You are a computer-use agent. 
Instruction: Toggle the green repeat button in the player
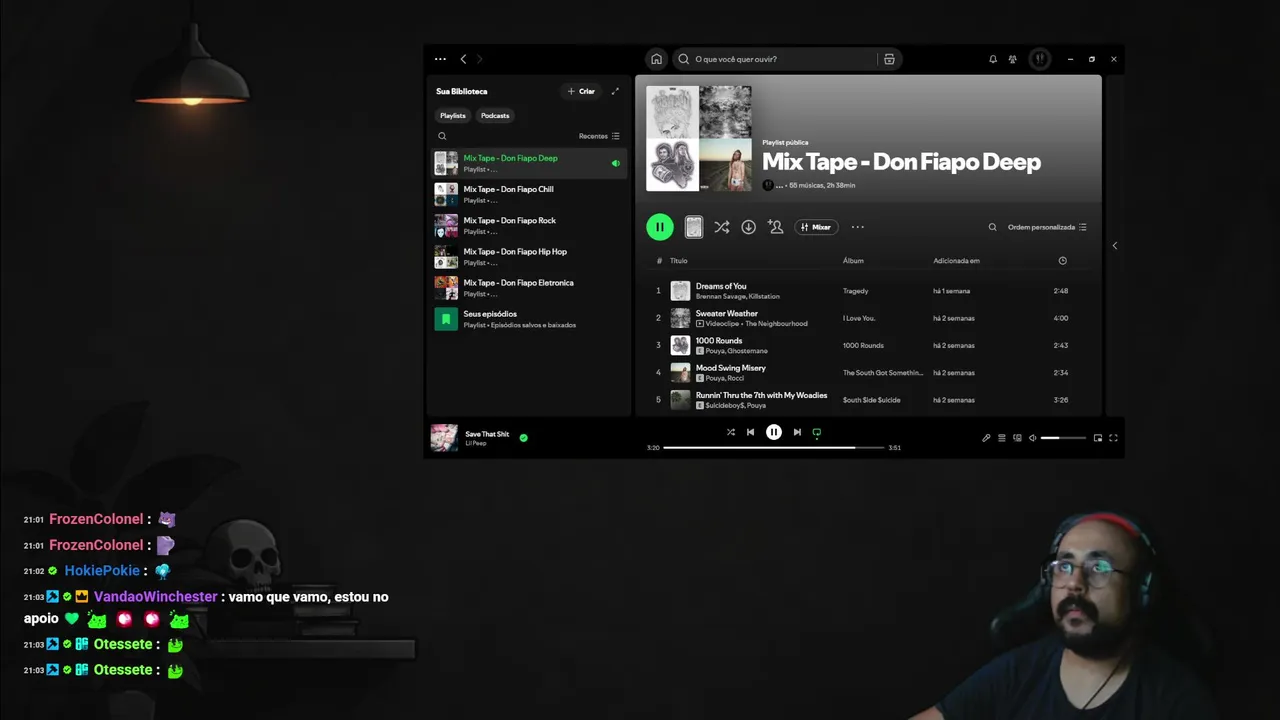pyautogui.click(x=817, y=433)
